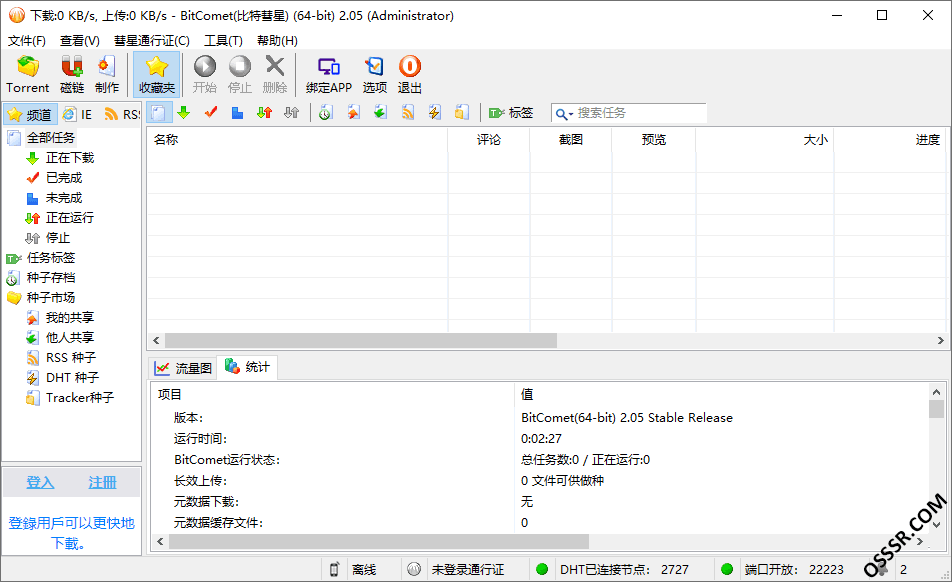This screenshot has width=952, height=582.
Task: Open the Help (帮助) menu
Action: 277,41
